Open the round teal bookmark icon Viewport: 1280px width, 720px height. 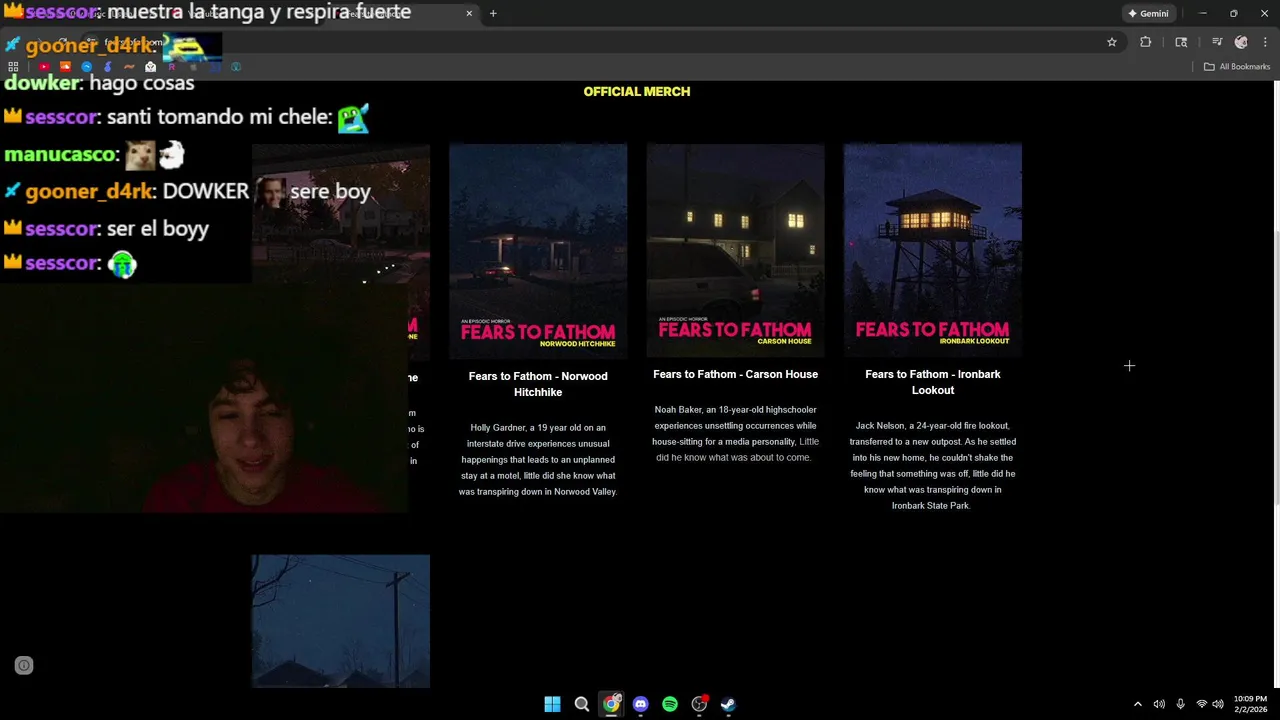coord(236,67)
